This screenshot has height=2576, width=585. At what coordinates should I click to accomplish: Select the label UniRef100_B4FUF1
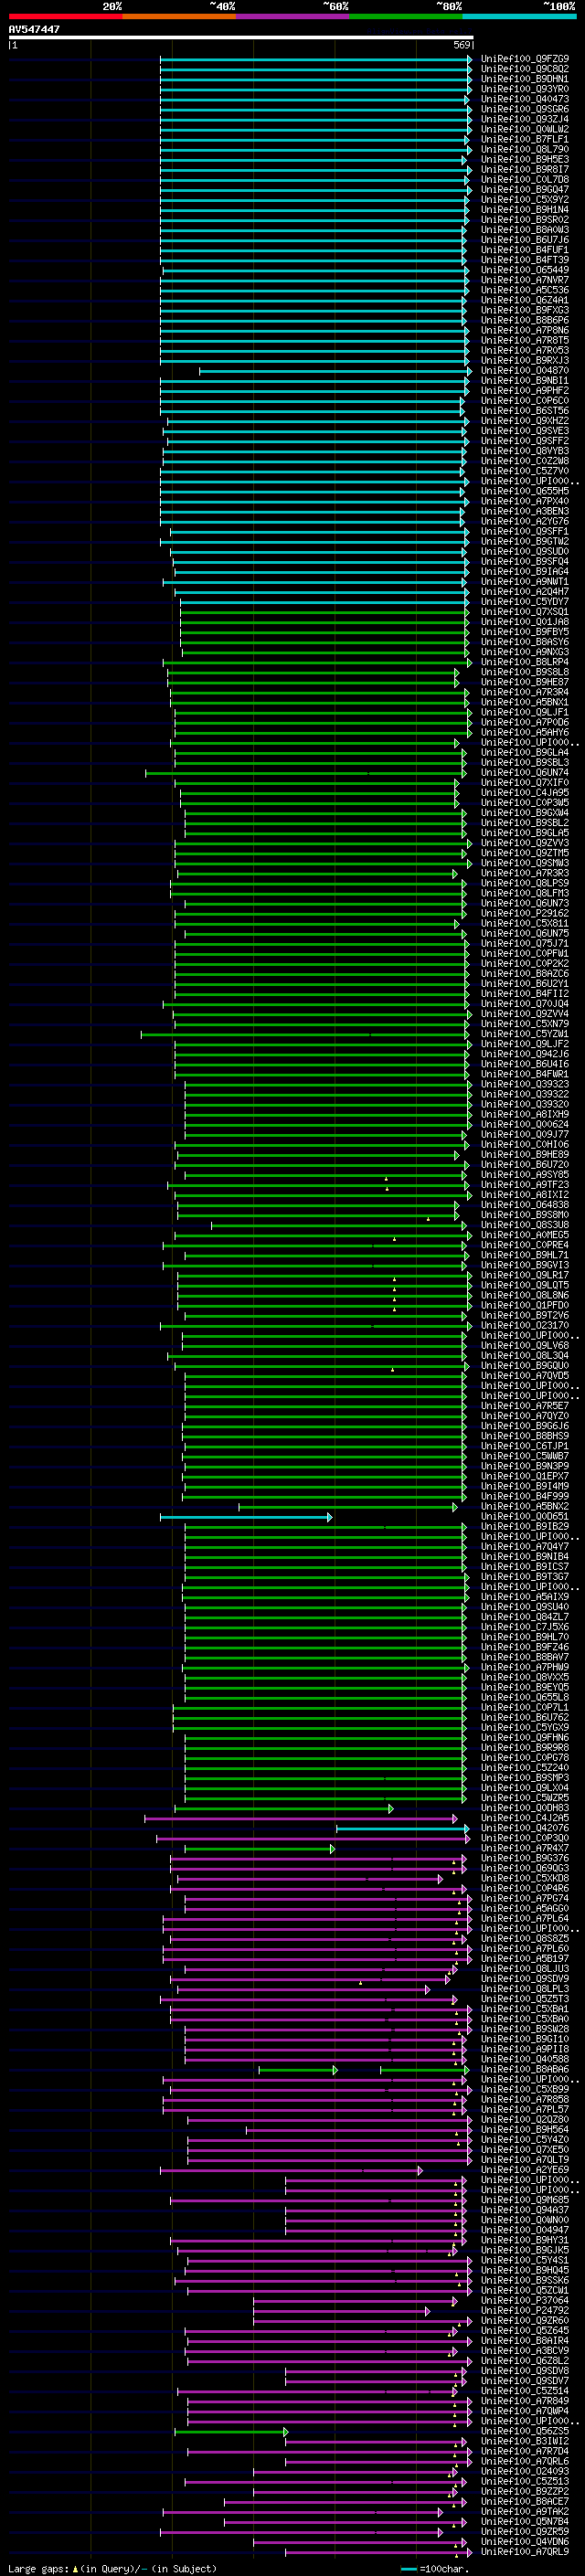(x=525, y=250)
